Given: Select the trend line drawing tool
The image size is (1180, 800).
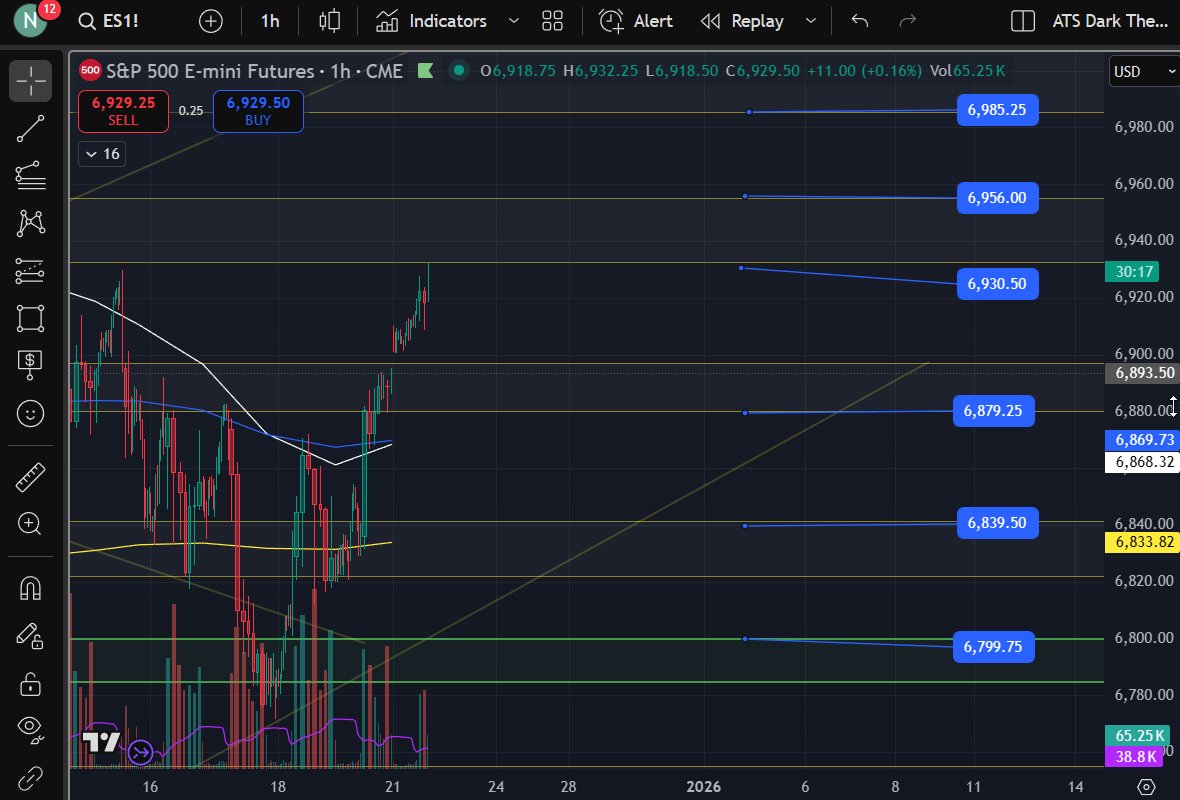Looking at the screenshot, I should click(x=30, y=129).
